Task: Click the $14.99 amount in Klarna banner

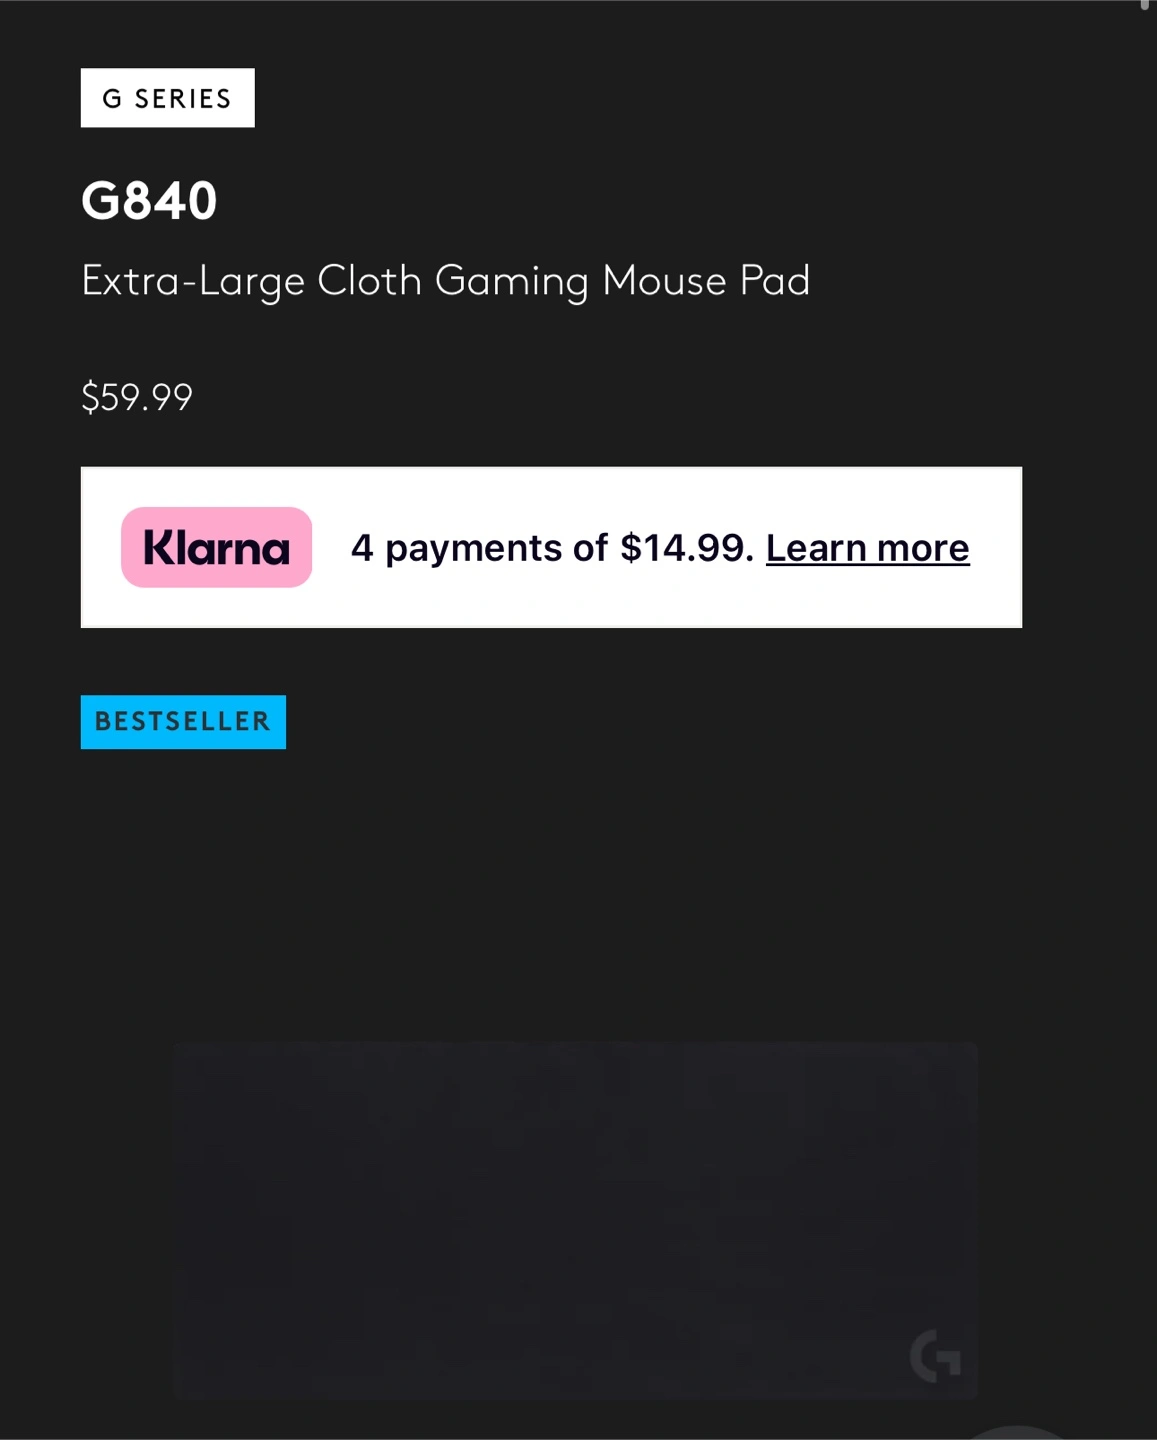Action: pyautogui.click(x=686, y=548)
